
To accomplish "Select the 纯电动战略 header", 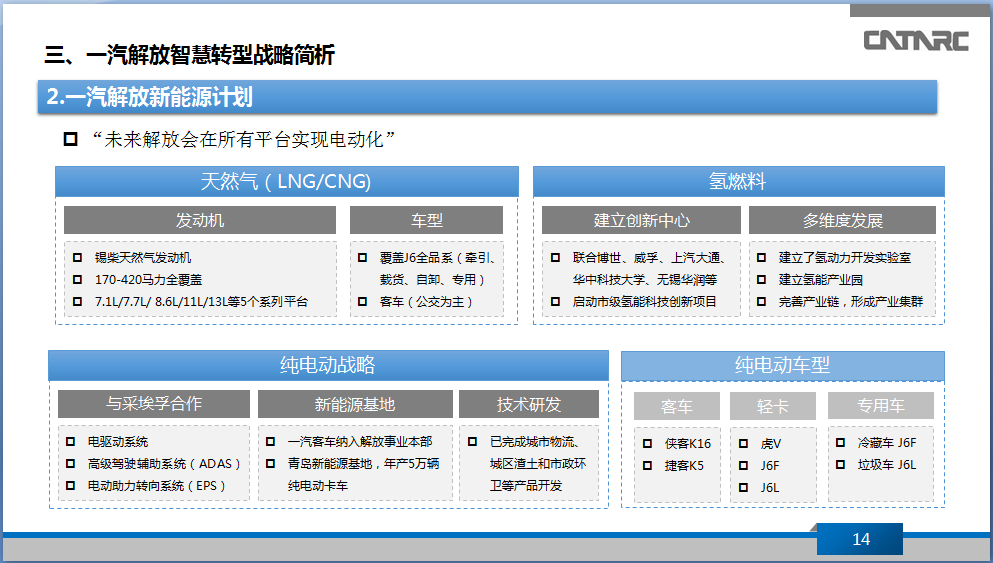I will (x=328, y=365).
